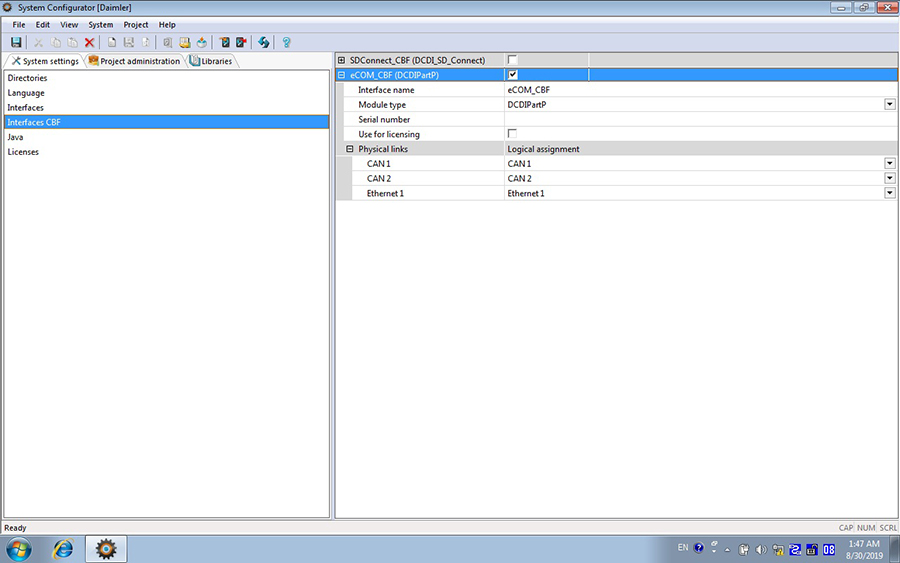Screen dimensions: 900x563
Task: Uncheck the eCOM_CBF interface checkbox
Action: coord(513,75)
